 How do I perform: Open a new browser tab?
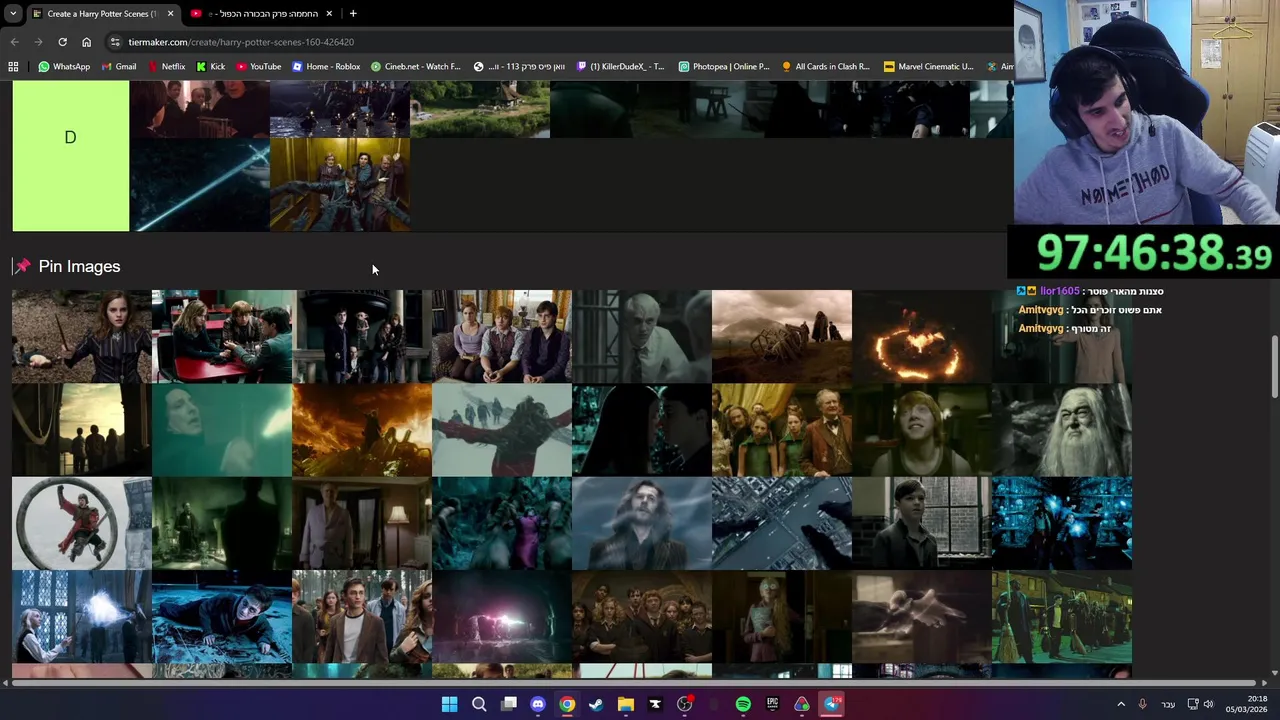pos(353,13)
